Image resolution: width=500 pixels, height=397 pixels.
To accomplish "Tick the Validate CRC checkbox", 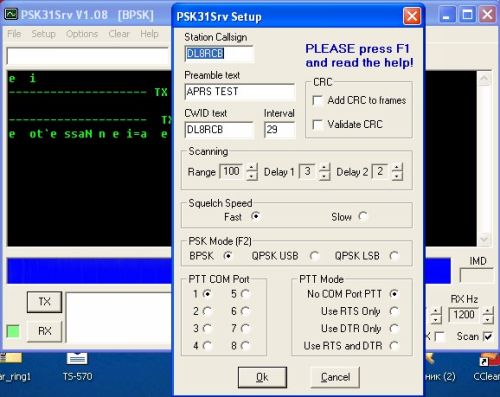I will (x=318, y=125).
